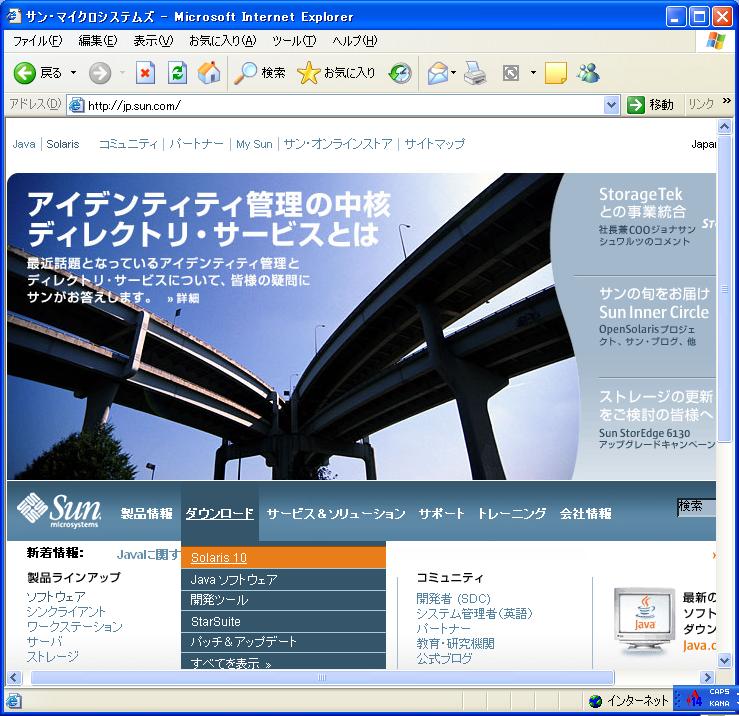Select Java ソフトウェア in download menu

(x=283, y=579)
